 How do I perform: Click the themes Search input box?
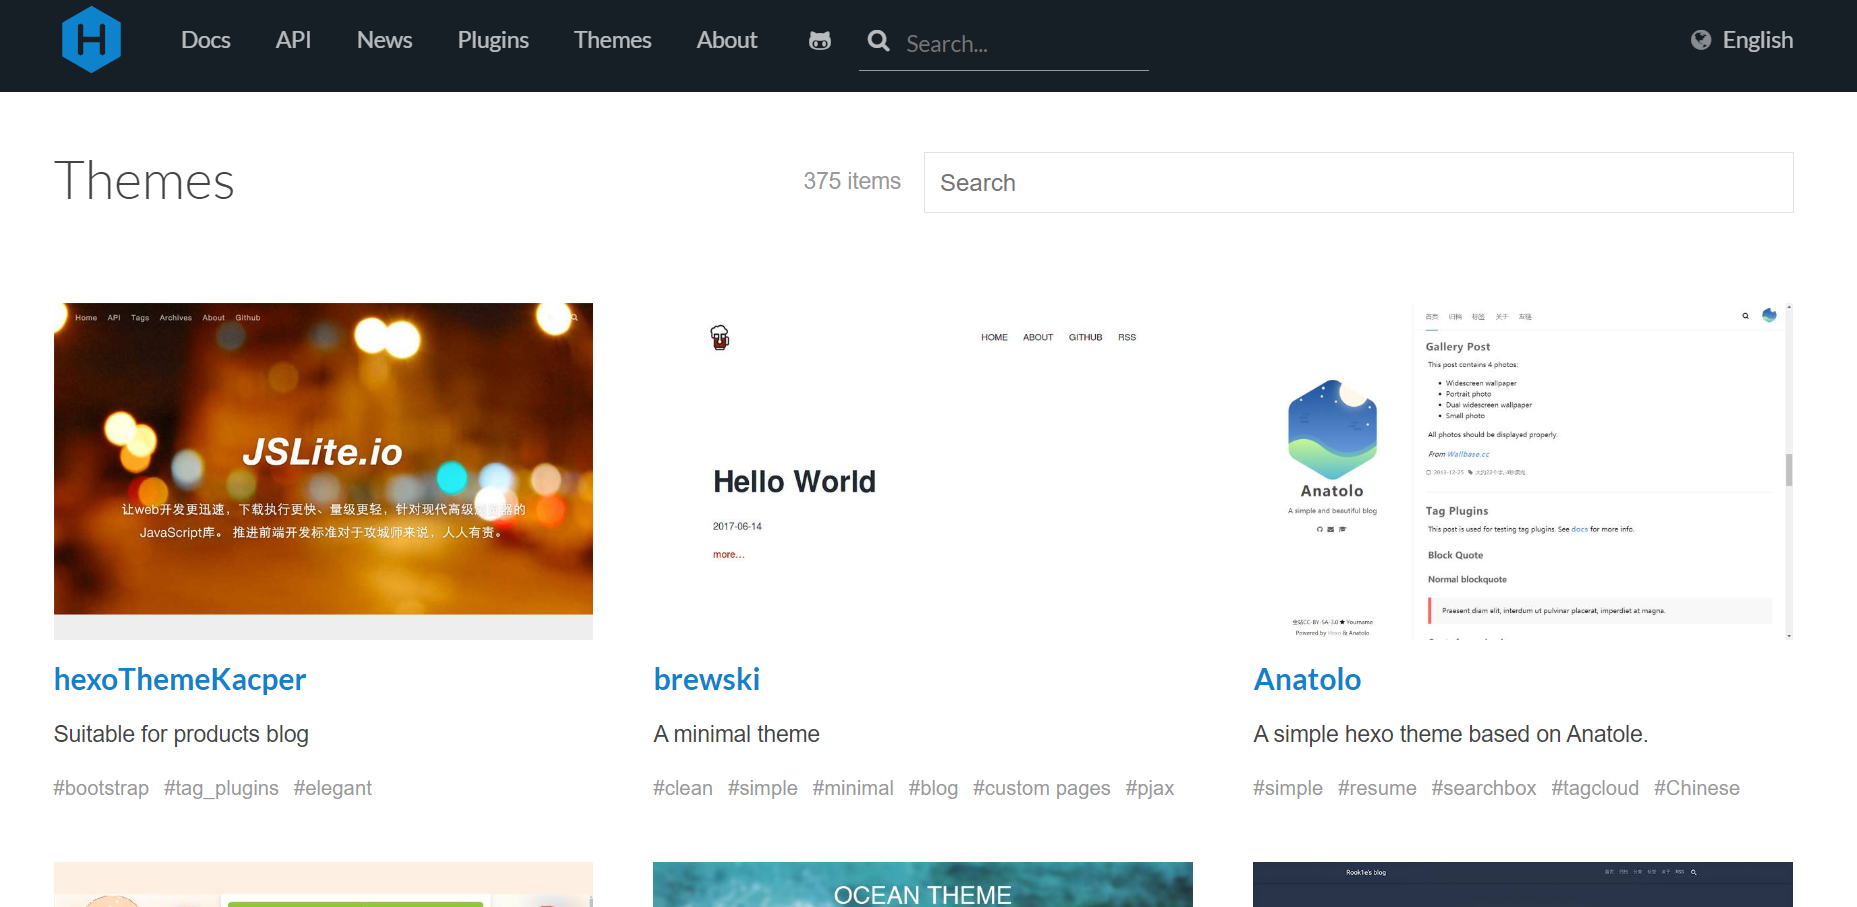pos(1358,182)
